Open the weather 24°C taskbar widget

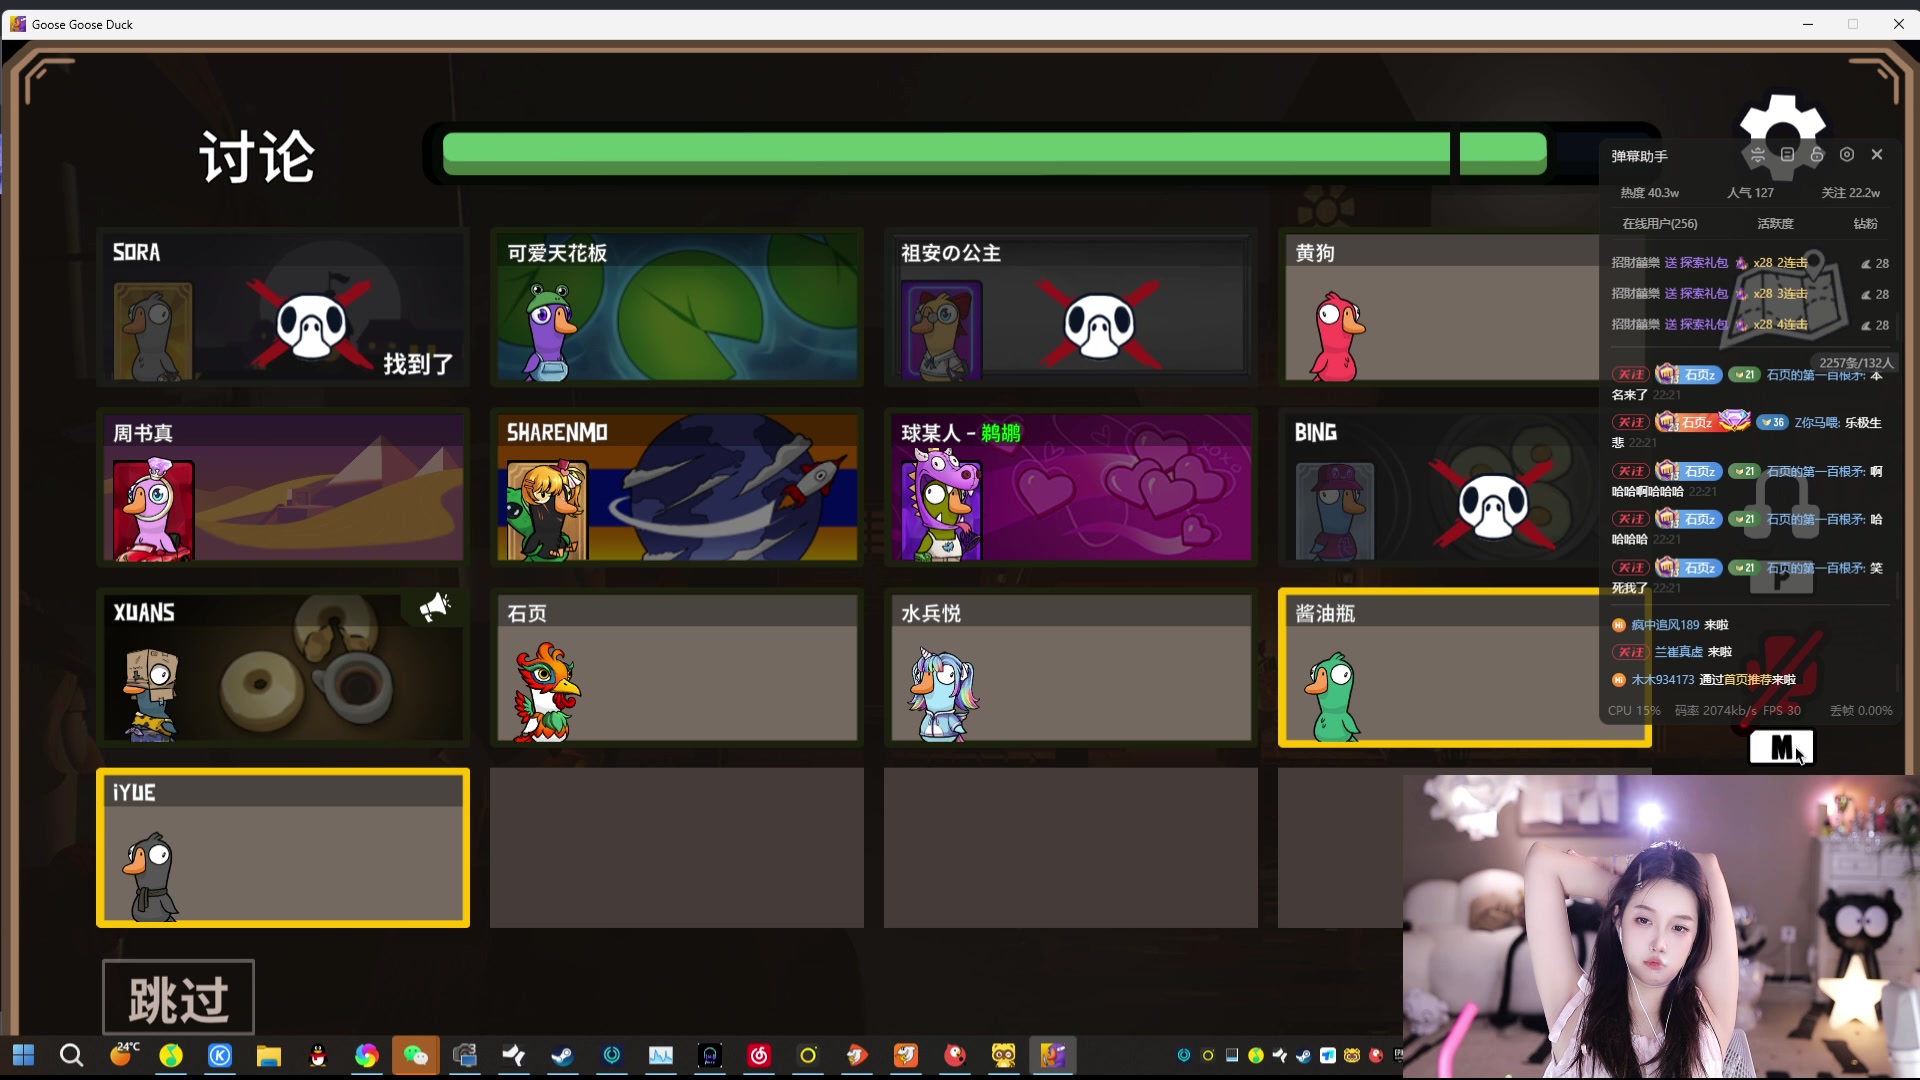click(x=124, y=1054)
